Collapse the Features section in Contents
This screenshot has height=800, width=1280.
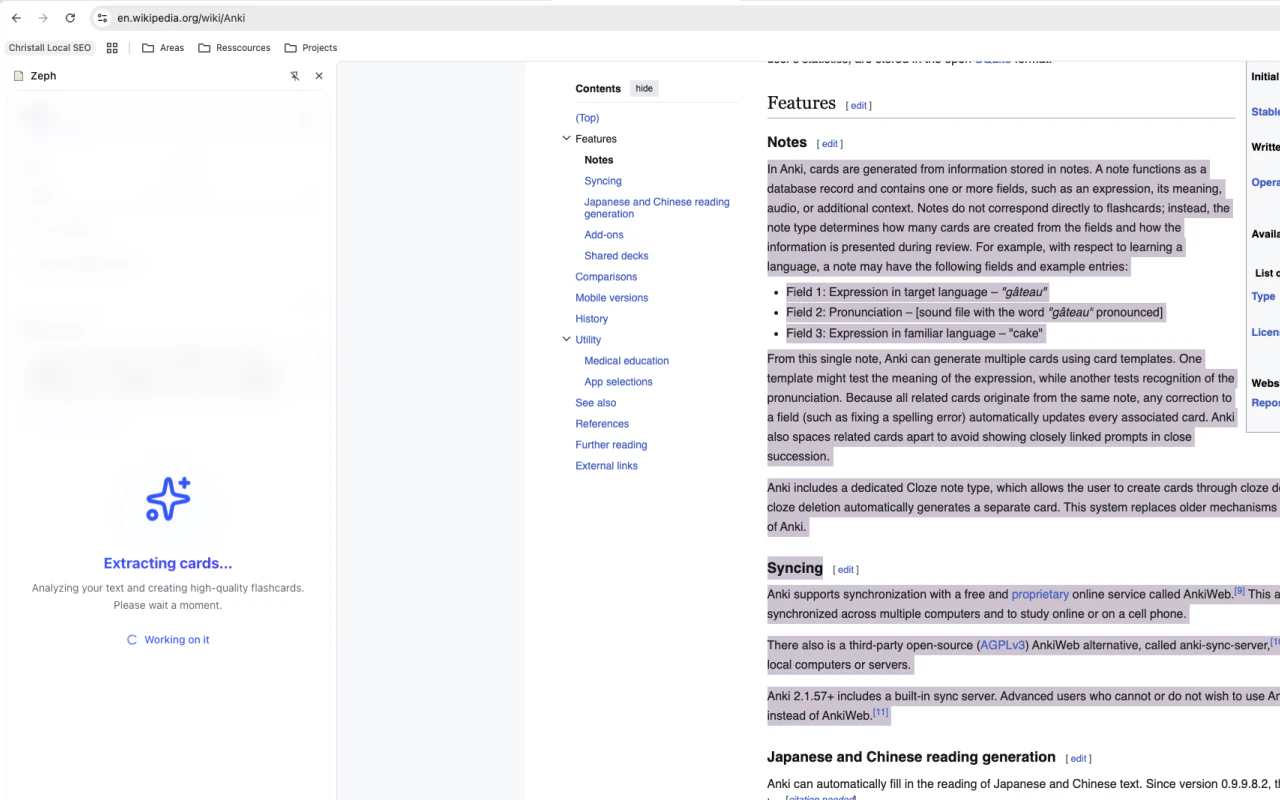coord(566,139)
